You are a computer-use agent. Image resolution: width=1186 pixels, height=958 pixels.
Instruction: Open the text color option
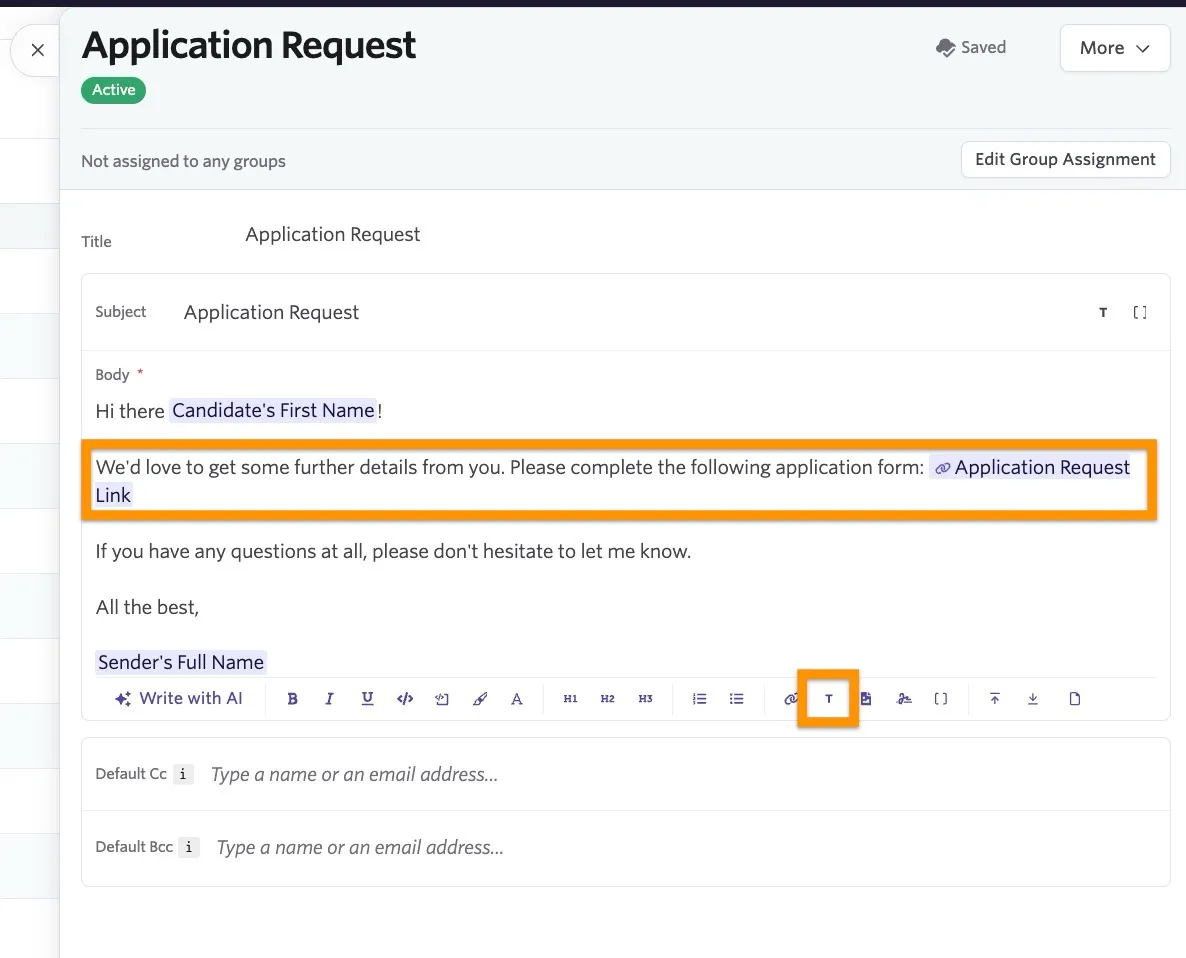[517, 699]
